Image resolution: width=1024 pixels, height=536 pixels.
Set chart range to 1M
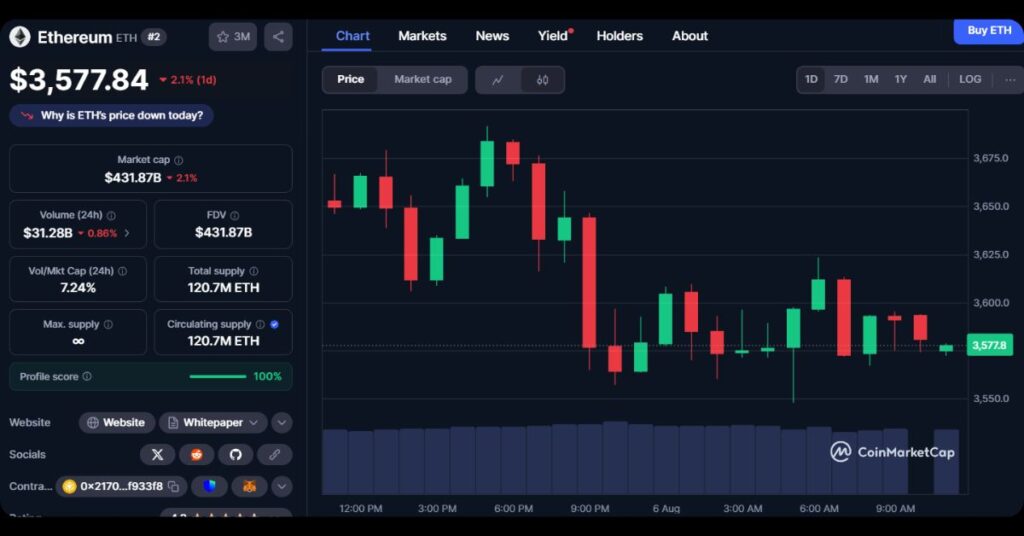(x=871, y=80)
